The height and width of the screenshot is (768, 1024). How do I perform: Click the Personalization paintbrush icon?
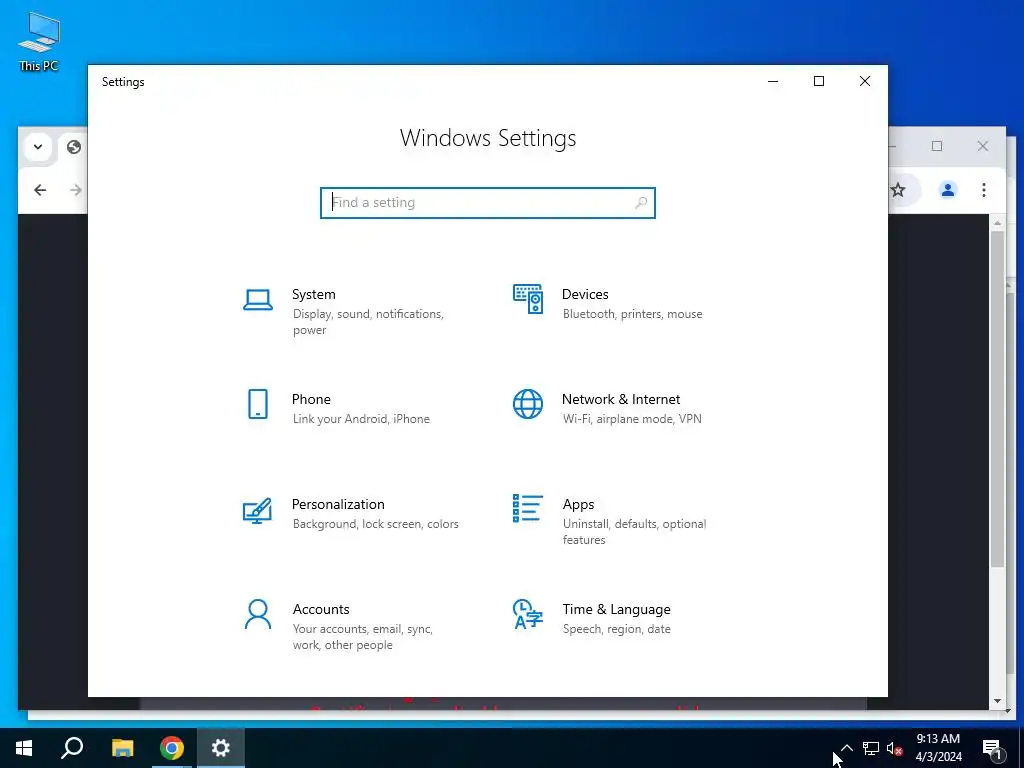(x=257, y=511)
